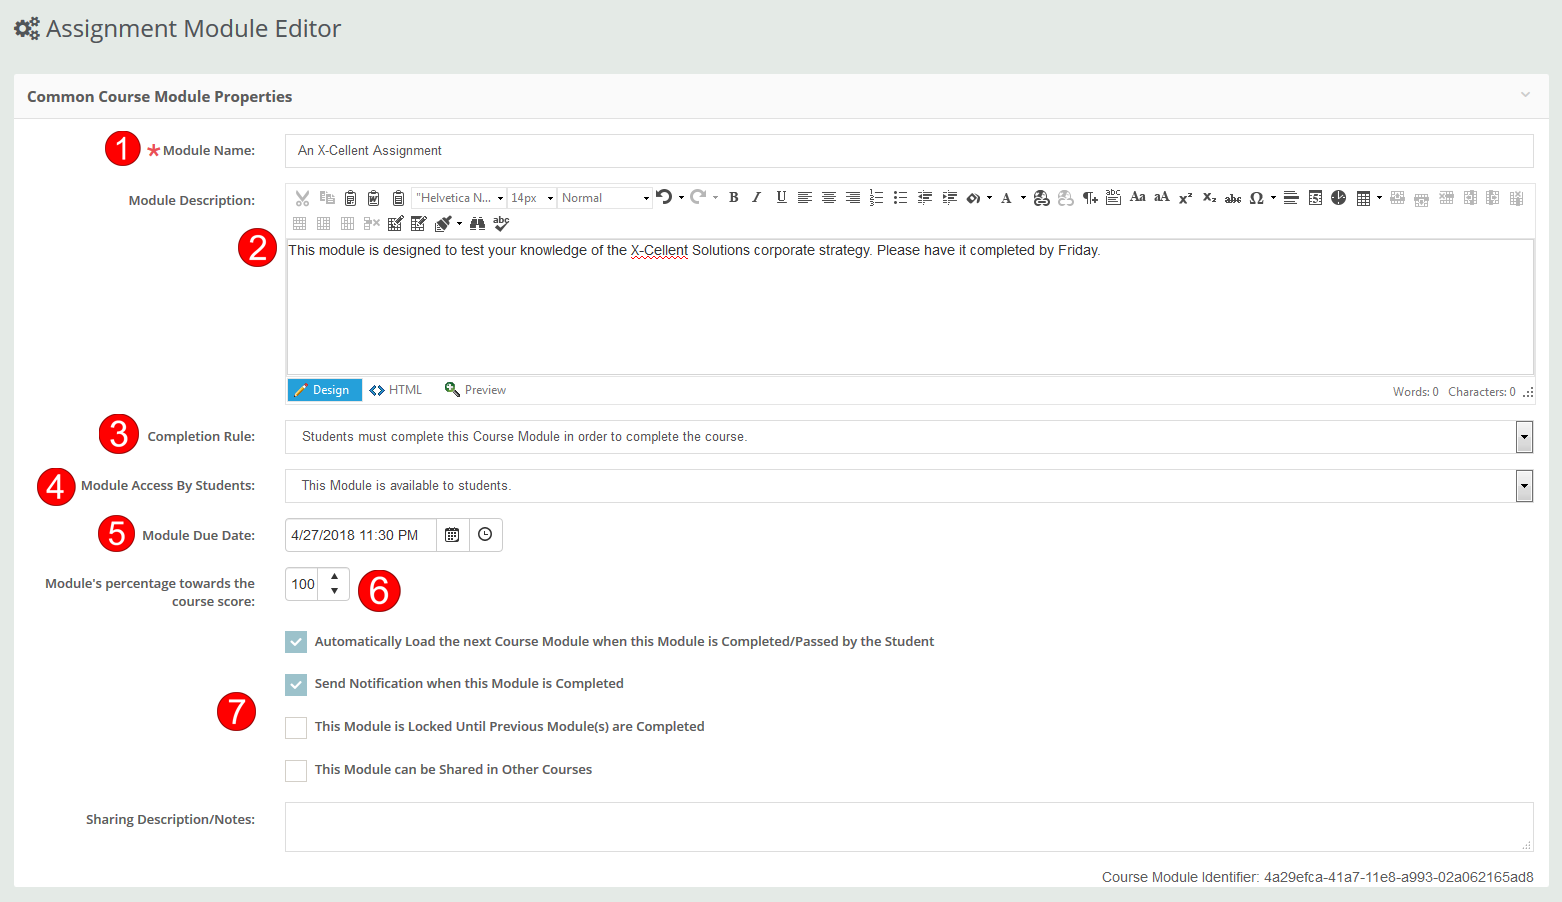Select the Superscript icon
This screenshot has height=902, width=1562.
pos(1184,197)
